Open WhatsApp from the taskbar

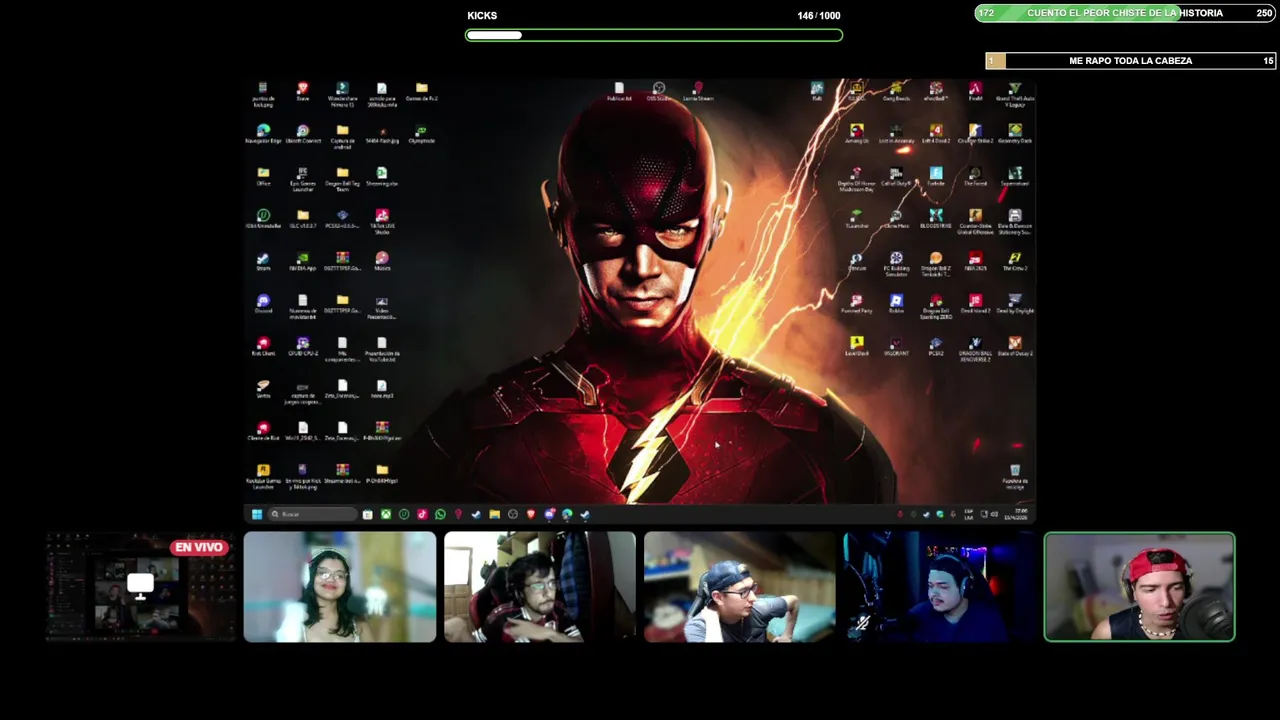(440, 514)
